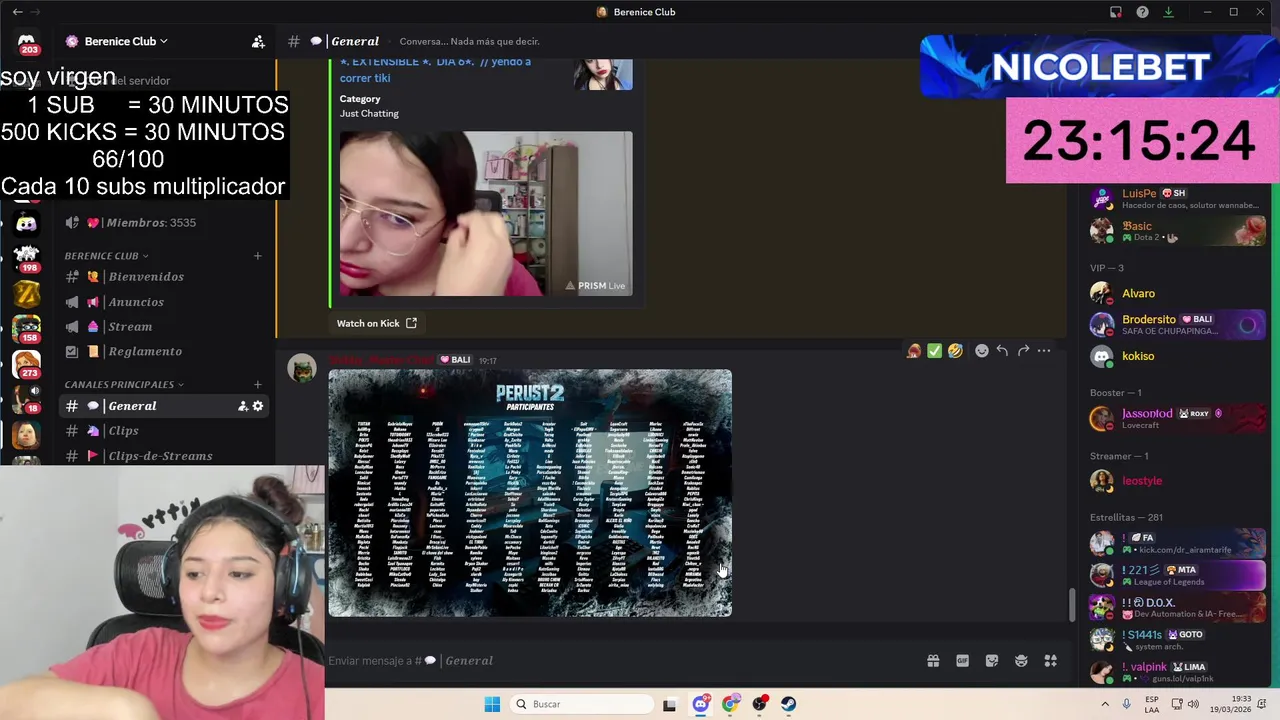Screen dimensions: 1280x720
Task: Collapse the CANALES PRINCIPALES category
Action: pyautogui.click(x=124, y=384)
